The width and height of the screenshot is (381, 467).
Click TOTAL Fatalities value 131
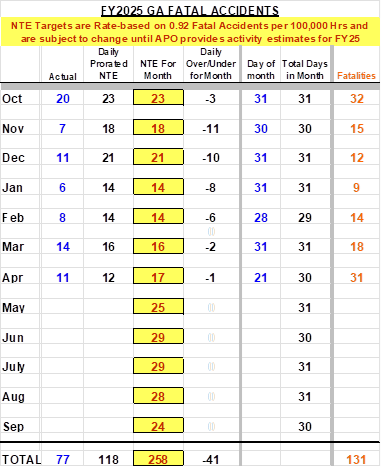click(x=356, y=460)
